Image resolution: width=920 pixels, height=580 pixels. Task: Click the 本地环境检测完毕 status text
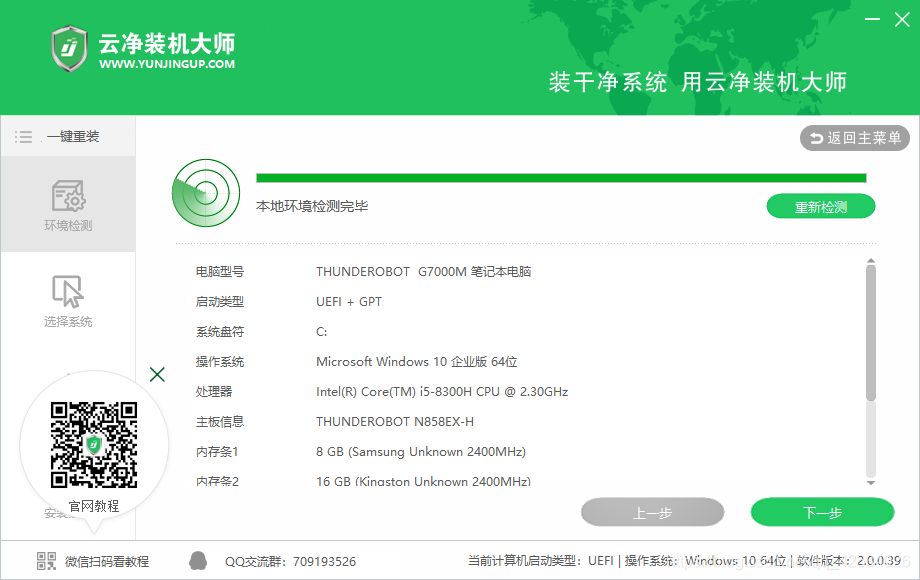[312, 206]
